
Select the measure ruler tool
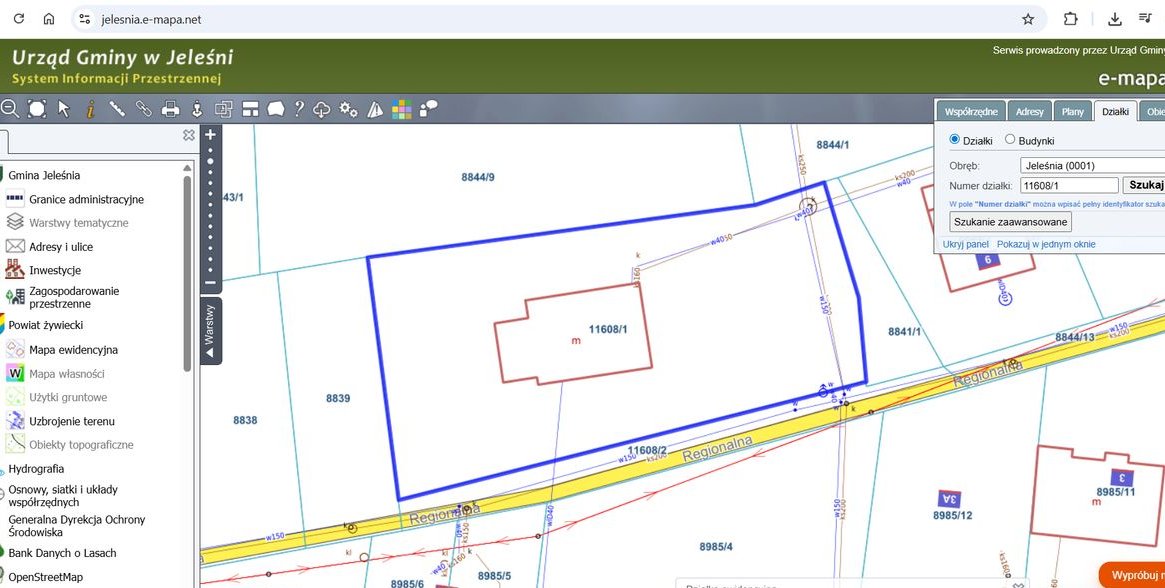pyautogui.click(x=116, y=109)
